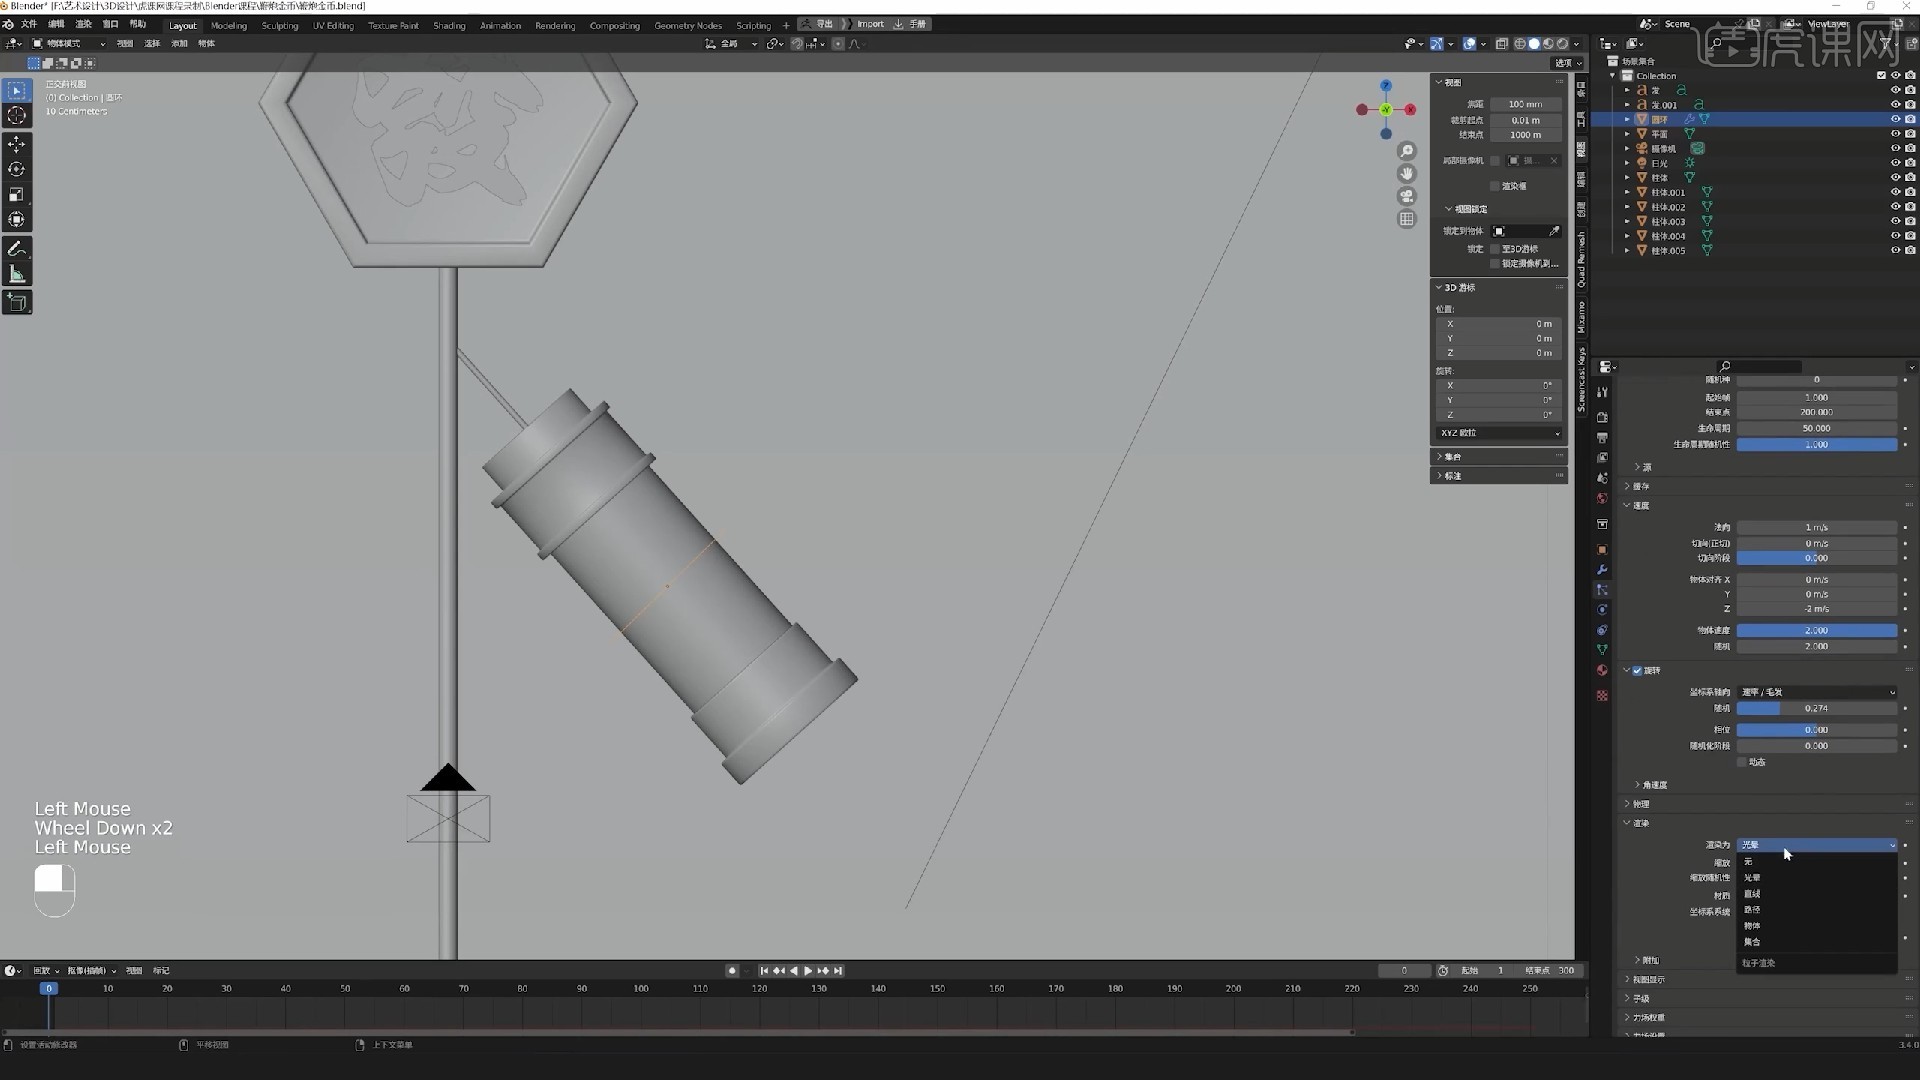Viewport: 1920px width, 1080px height.
Task: Expand the 柱体.001 object in outliner
Action: (1627, 193)
